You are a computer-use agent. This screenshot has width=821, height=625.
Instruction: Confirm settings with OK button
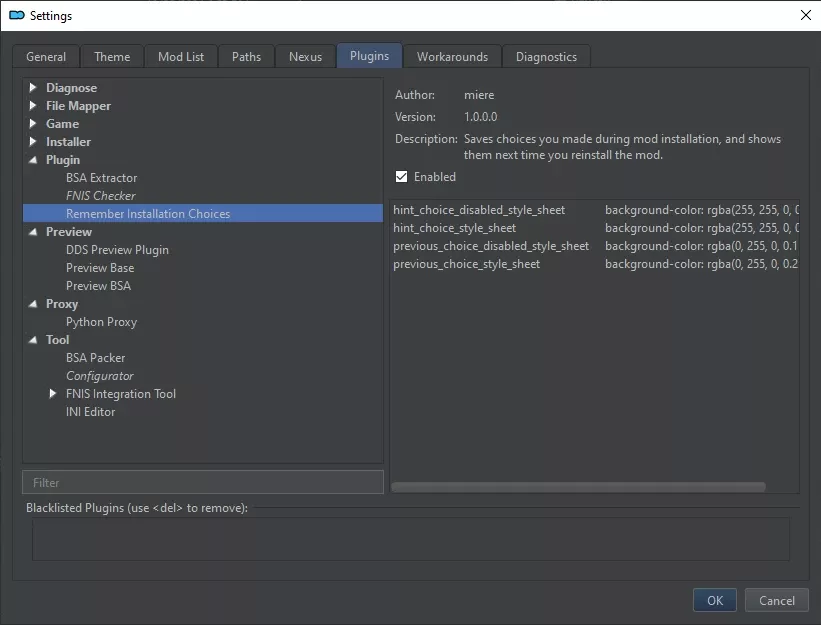(715, 600)
